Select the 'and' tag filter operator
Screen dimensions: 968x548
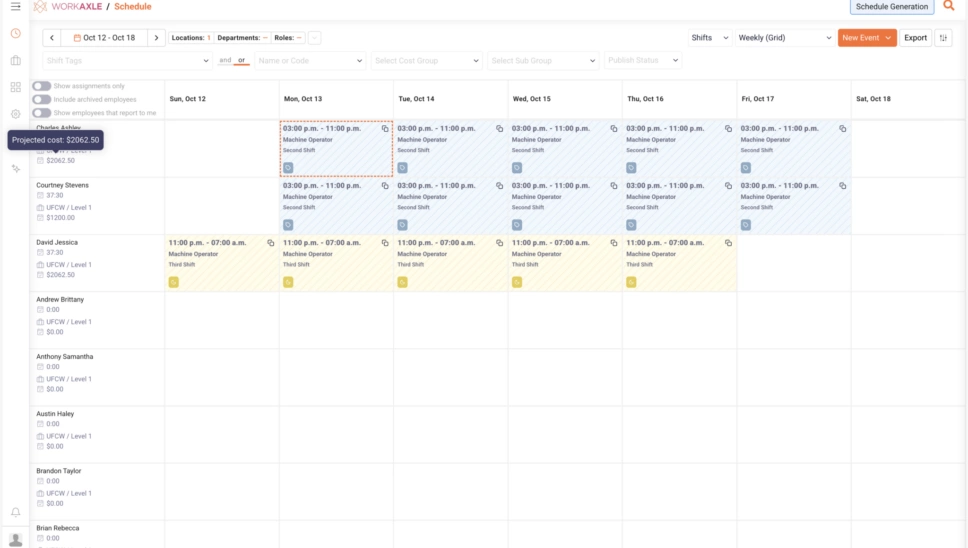[225, 60]
